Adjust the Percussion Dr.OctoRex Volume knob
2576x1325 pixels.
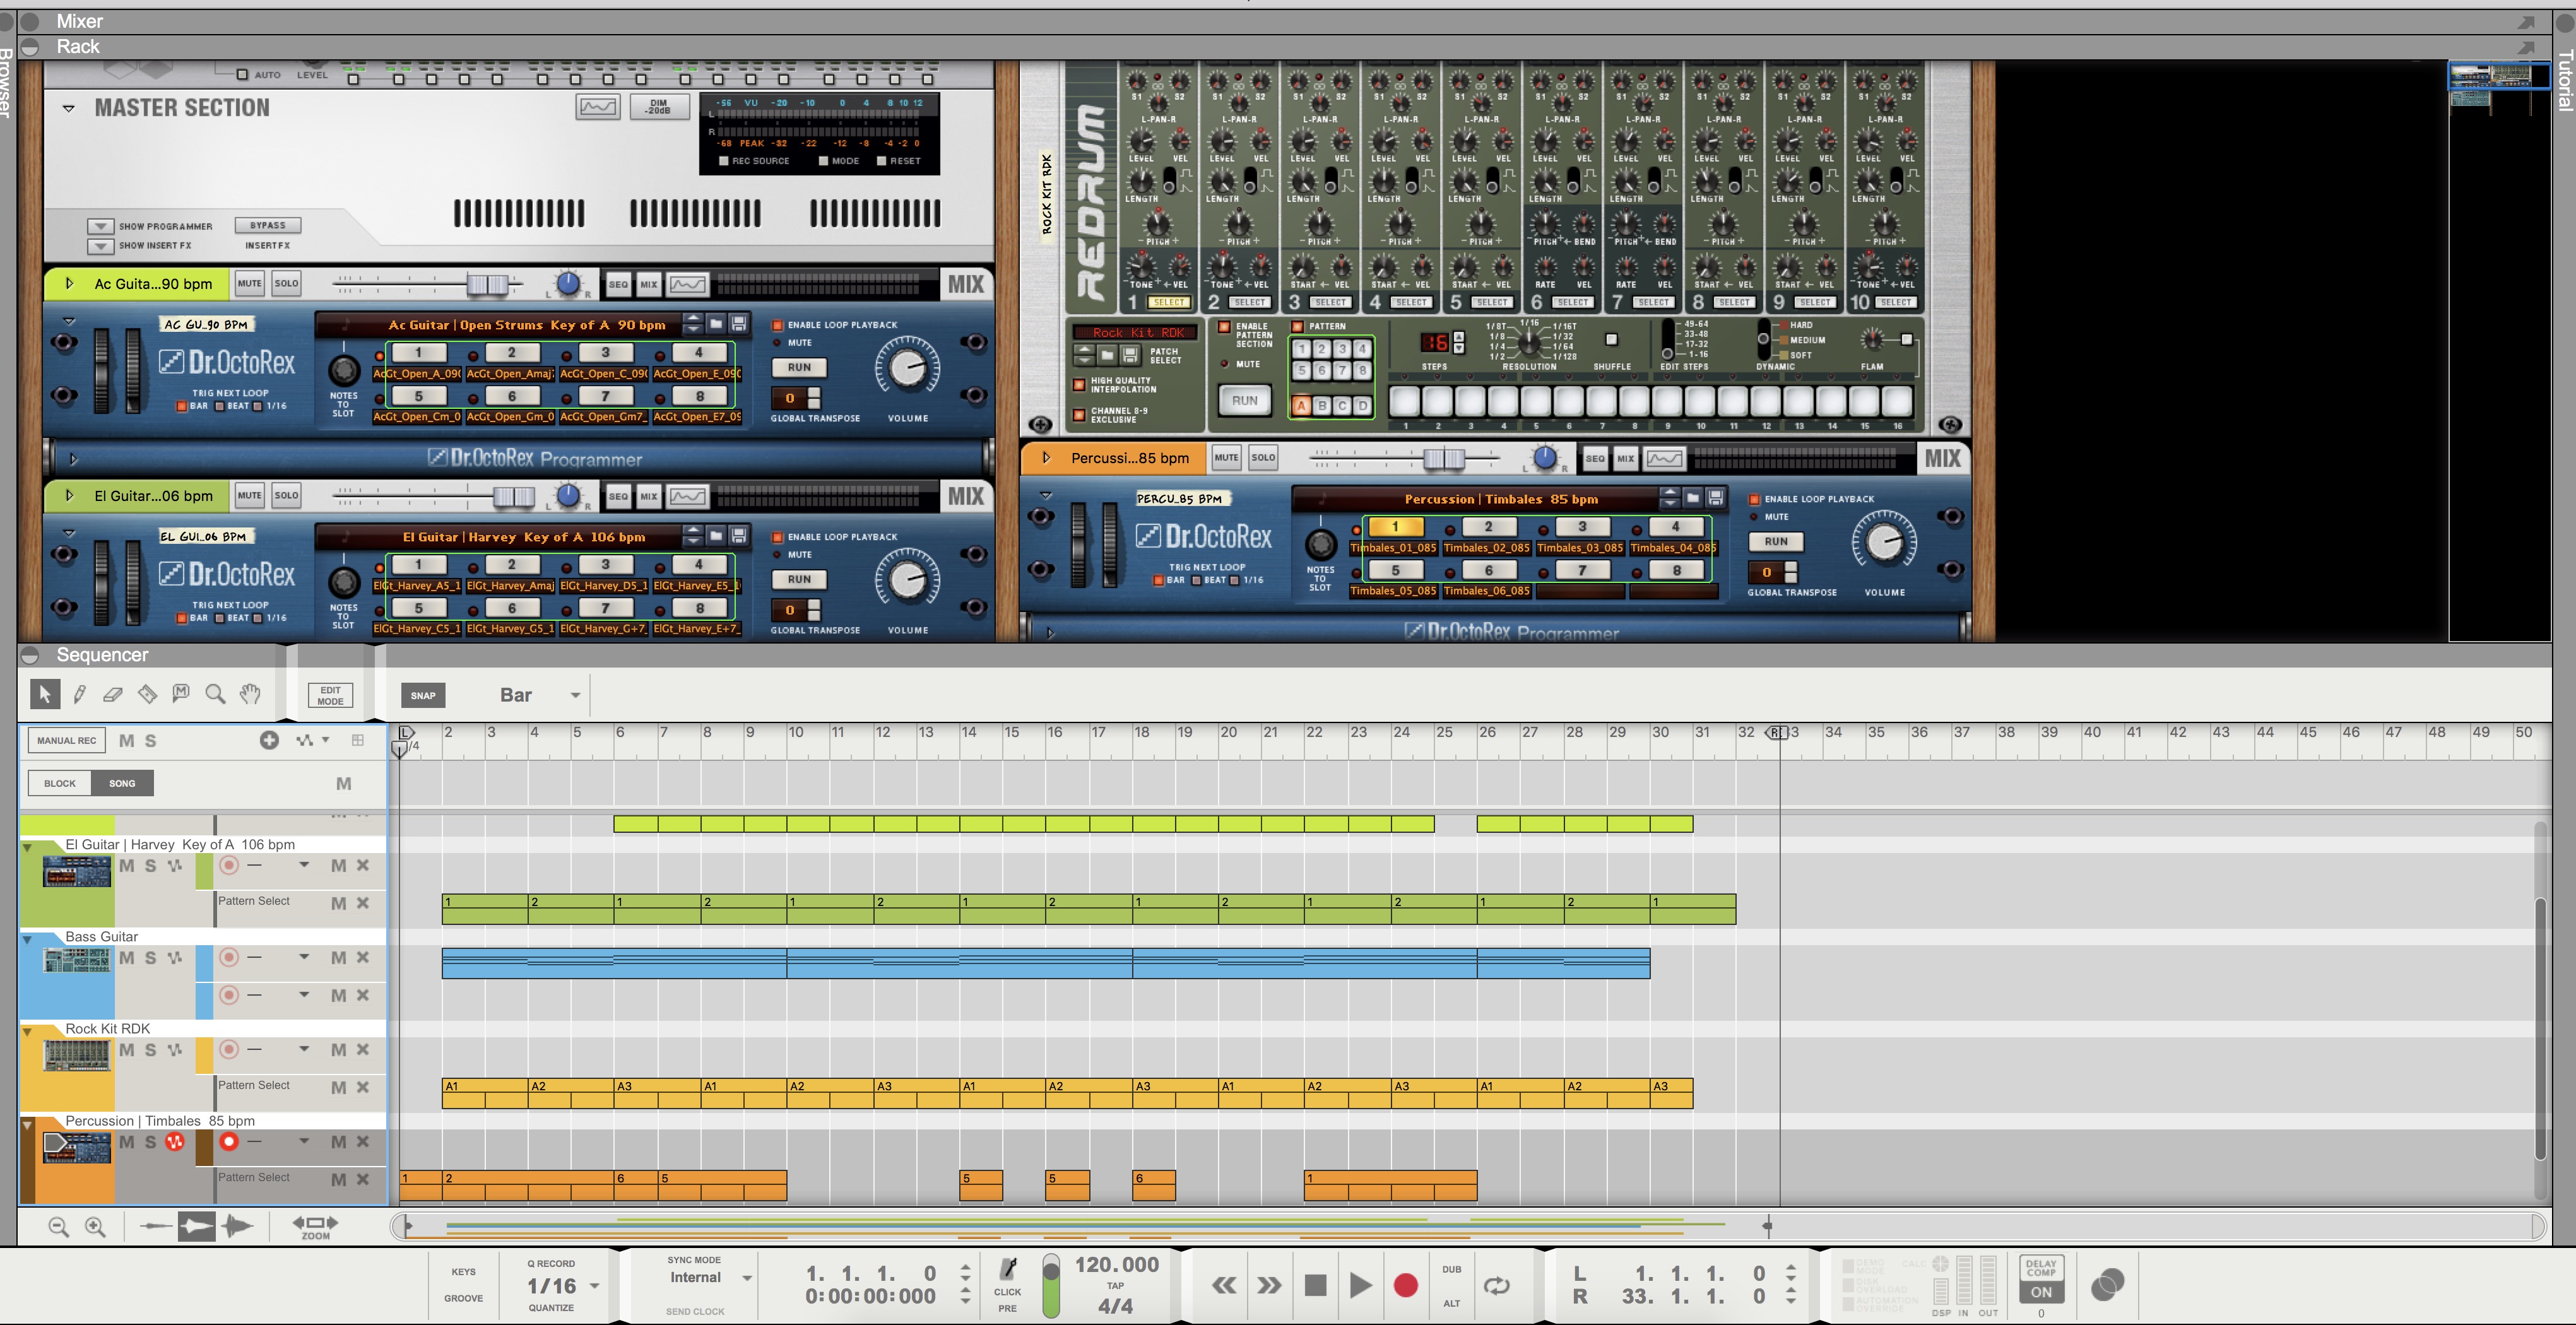[1884, 542]
